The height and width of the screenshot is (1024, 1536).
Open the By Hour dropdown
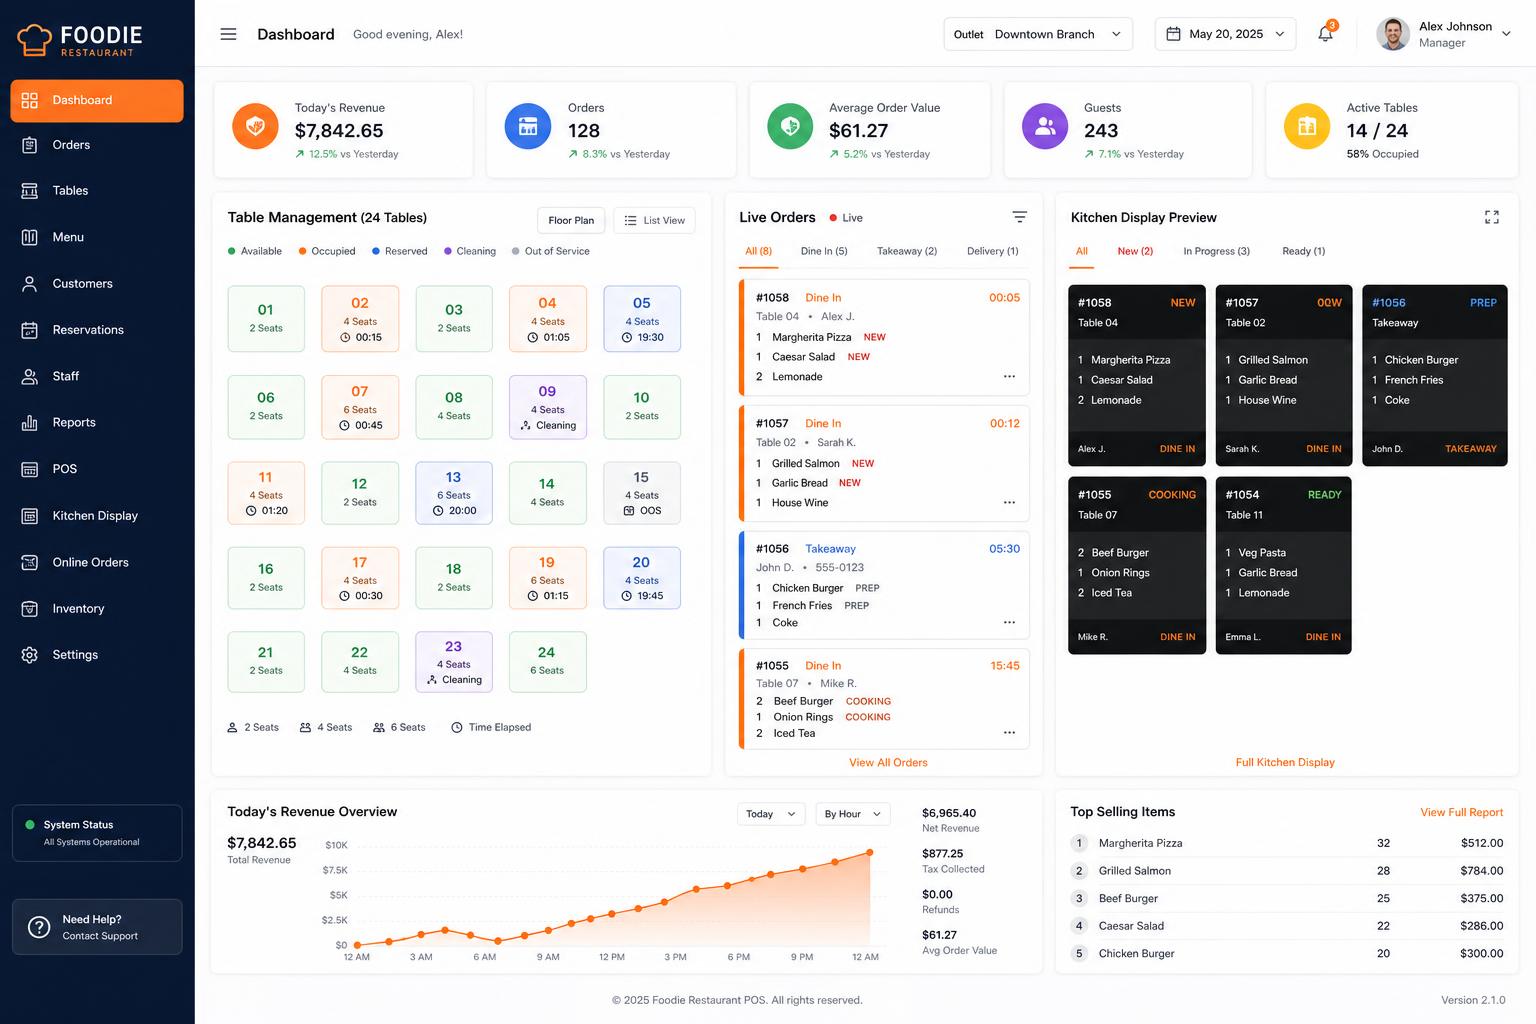(852, 814)
